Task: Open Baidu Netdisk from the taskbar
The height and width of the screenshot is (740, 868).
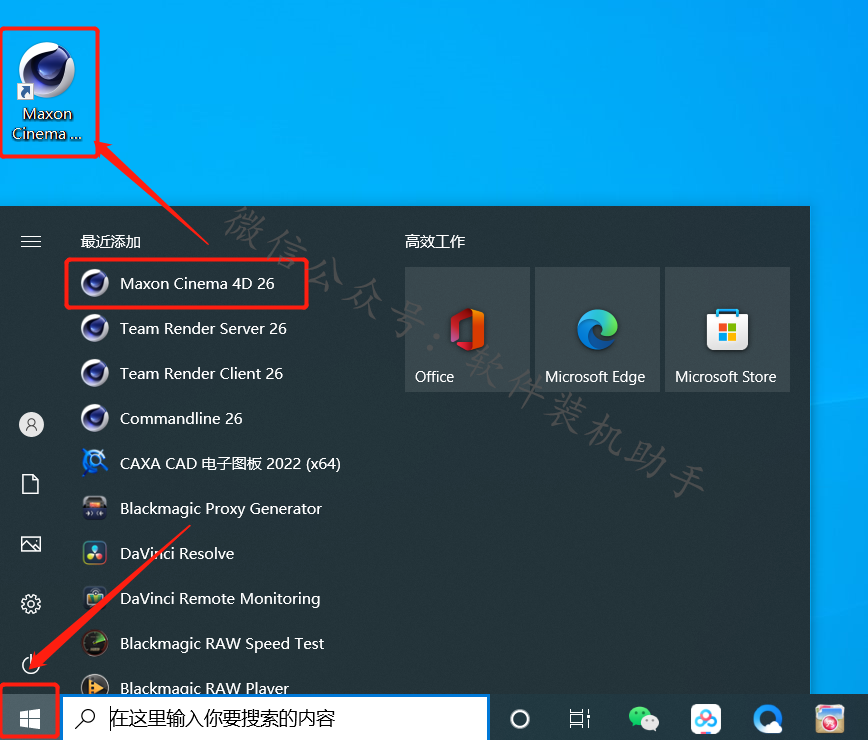Action: [x=706, y=719]
